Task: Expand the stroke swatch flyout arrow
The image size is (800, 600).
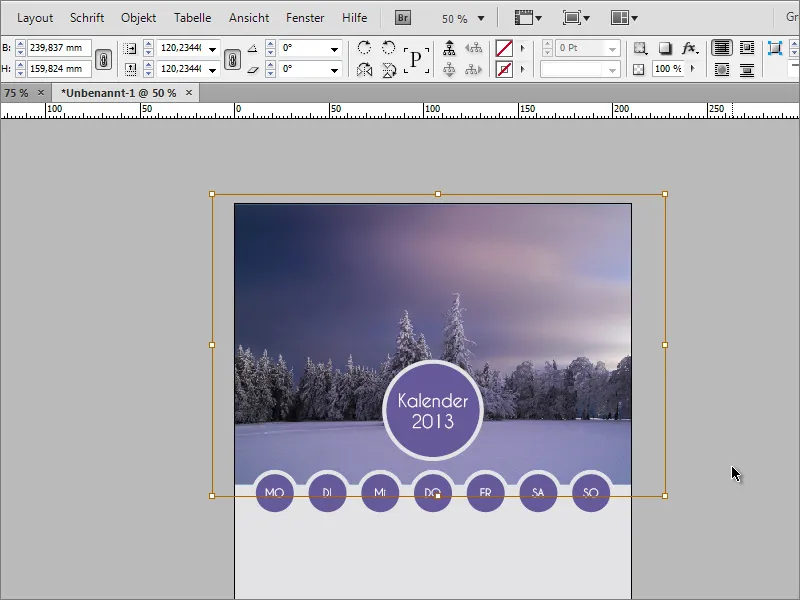Action: [x=522, y=69]
